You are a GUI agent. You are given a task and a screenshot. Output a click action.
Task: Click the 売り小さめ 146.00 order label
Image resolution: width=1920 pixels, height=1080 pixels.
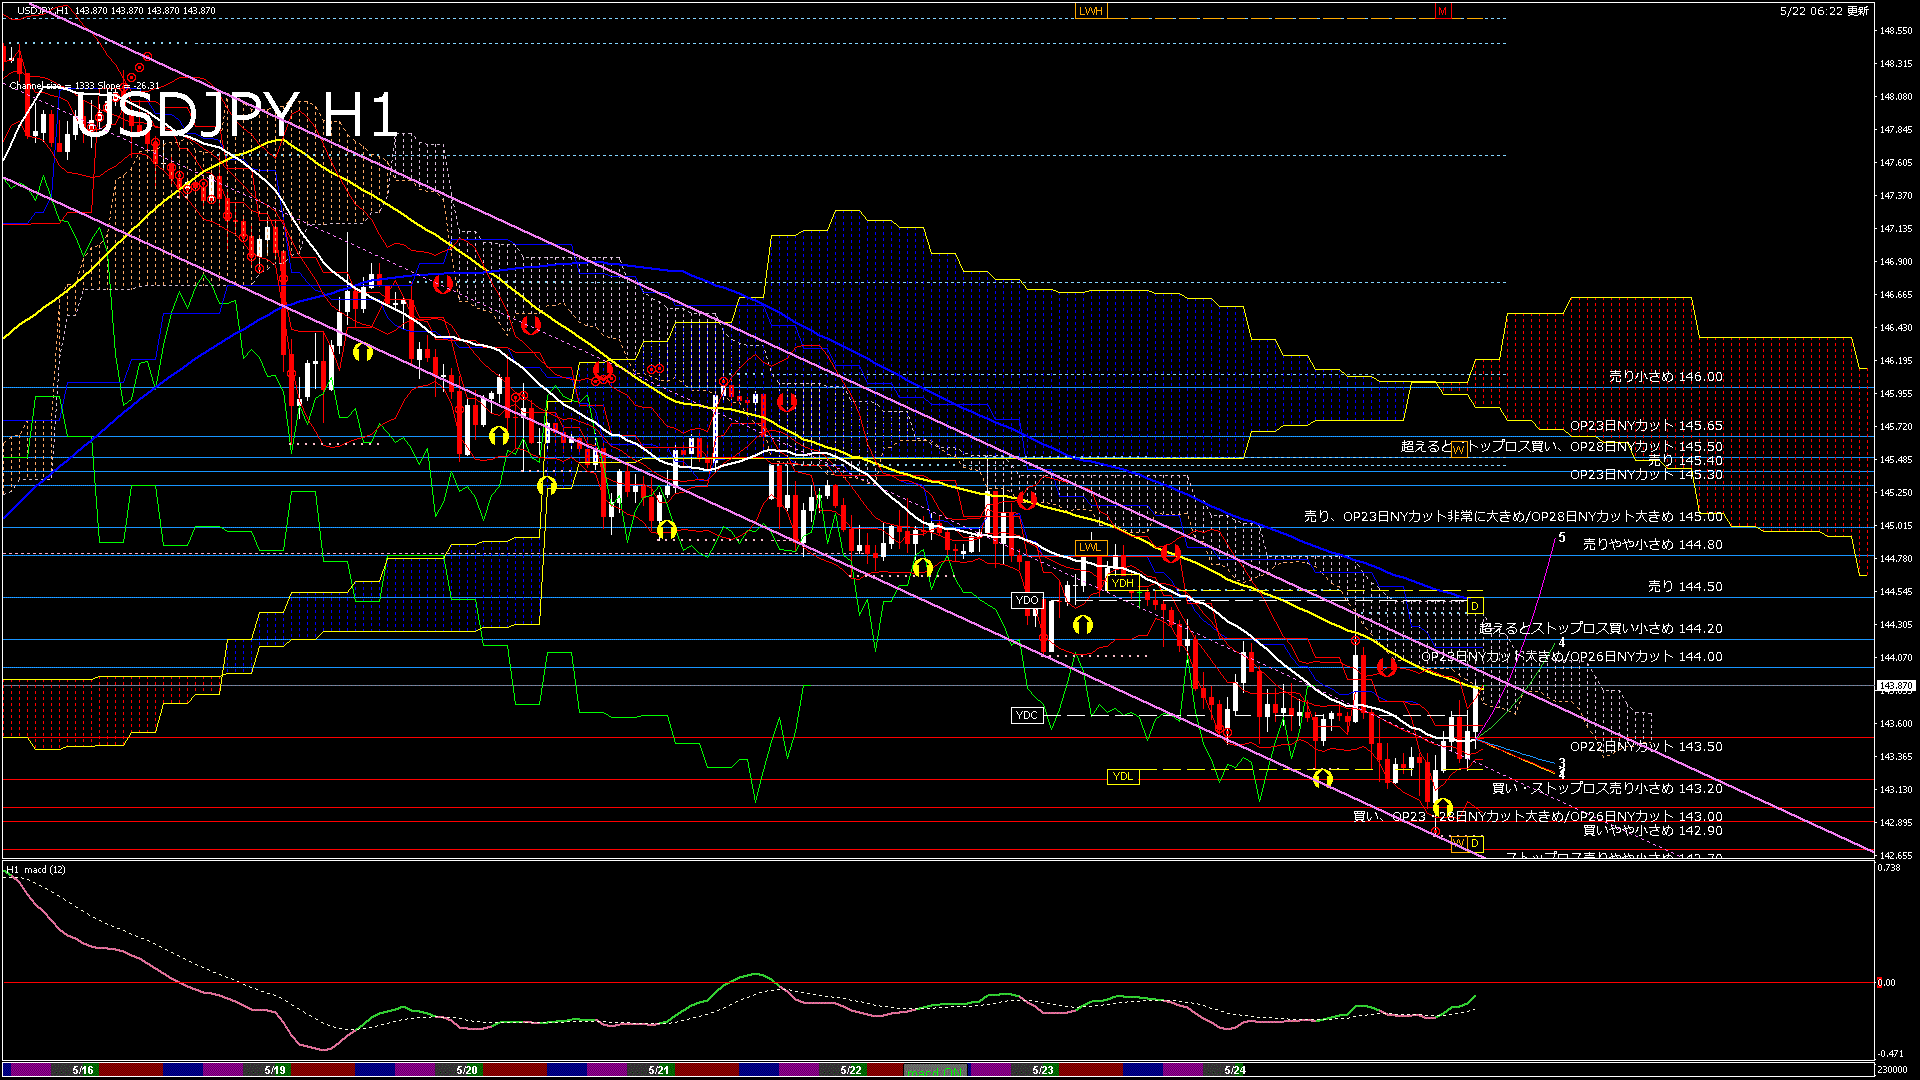tap(1665, 377)
